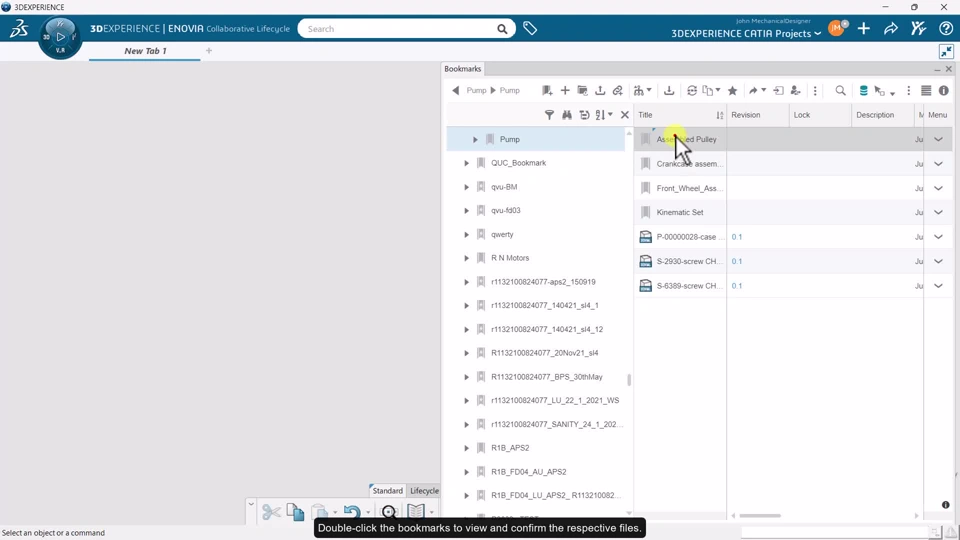Select the New Tab 1 tab
The height and width of the screenshot is (540, 960).
coord(145,51)
